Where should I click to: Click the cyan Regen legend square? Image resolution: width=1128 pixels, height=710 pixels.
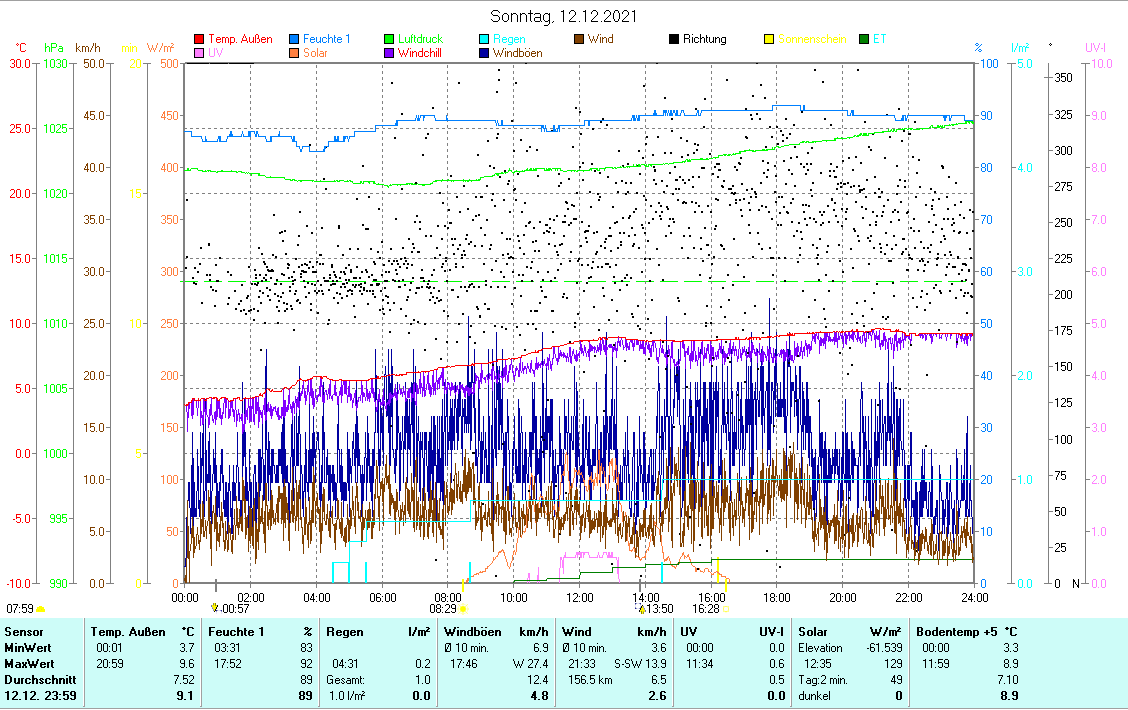click(484, 40)
